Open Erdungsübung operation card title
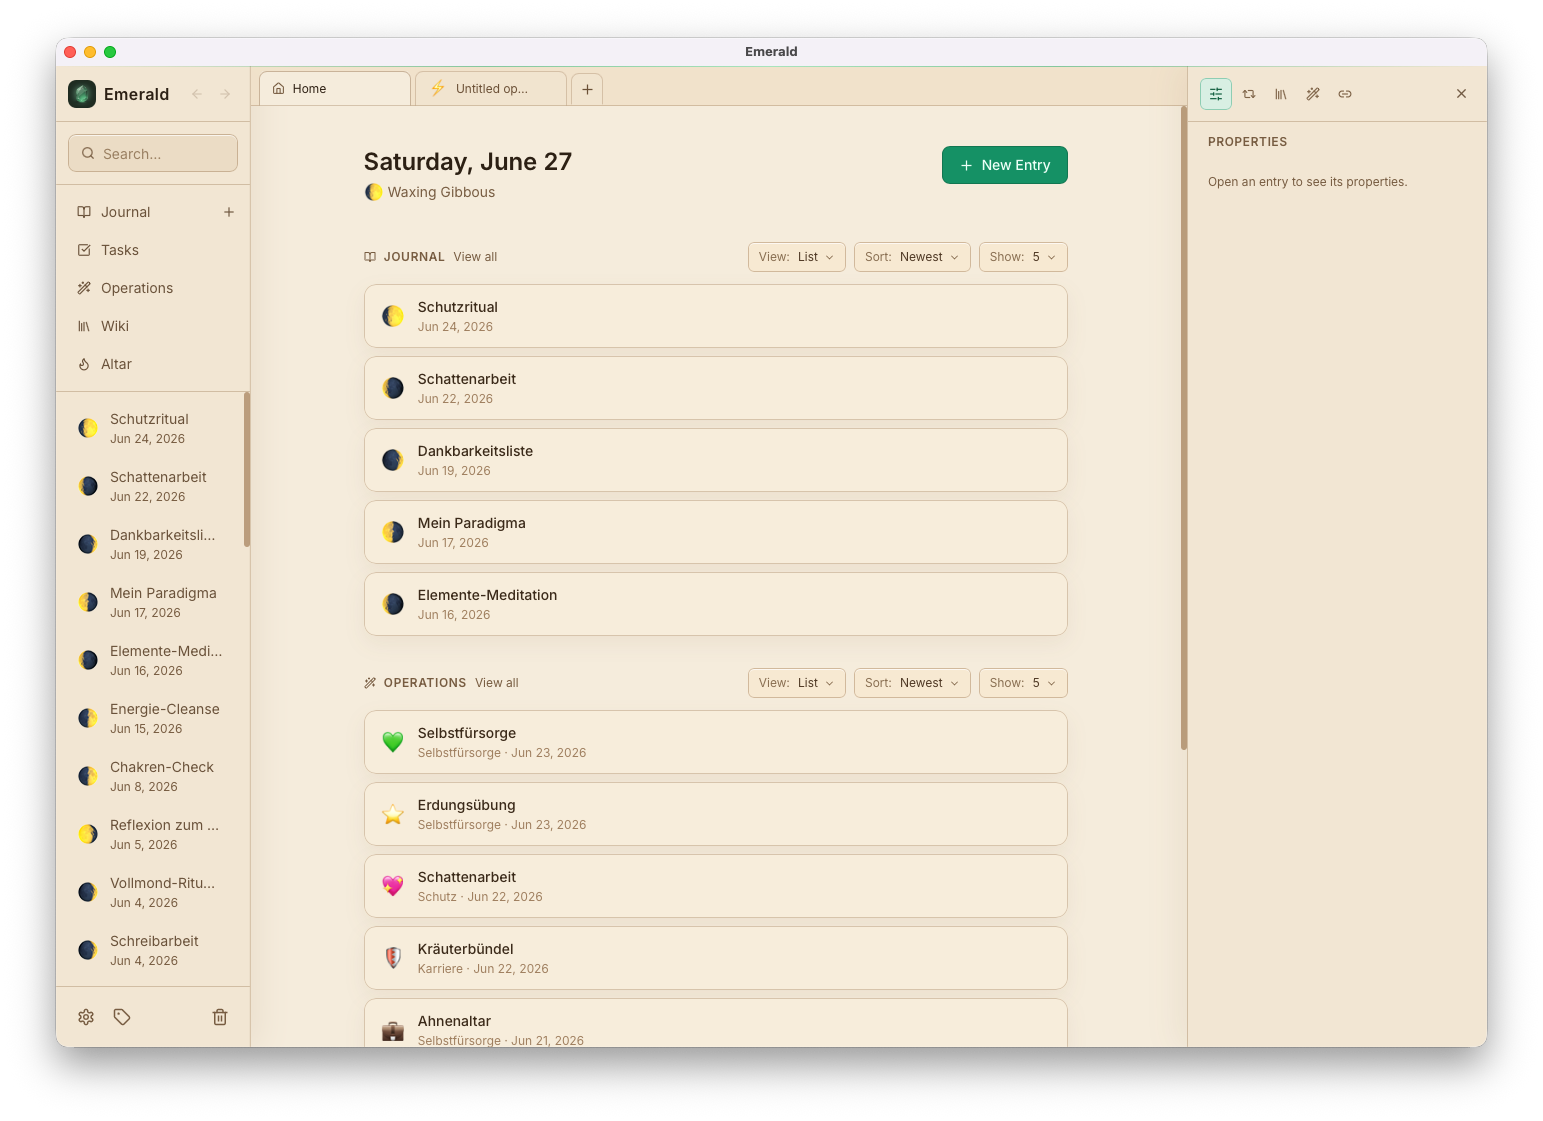 467,805
